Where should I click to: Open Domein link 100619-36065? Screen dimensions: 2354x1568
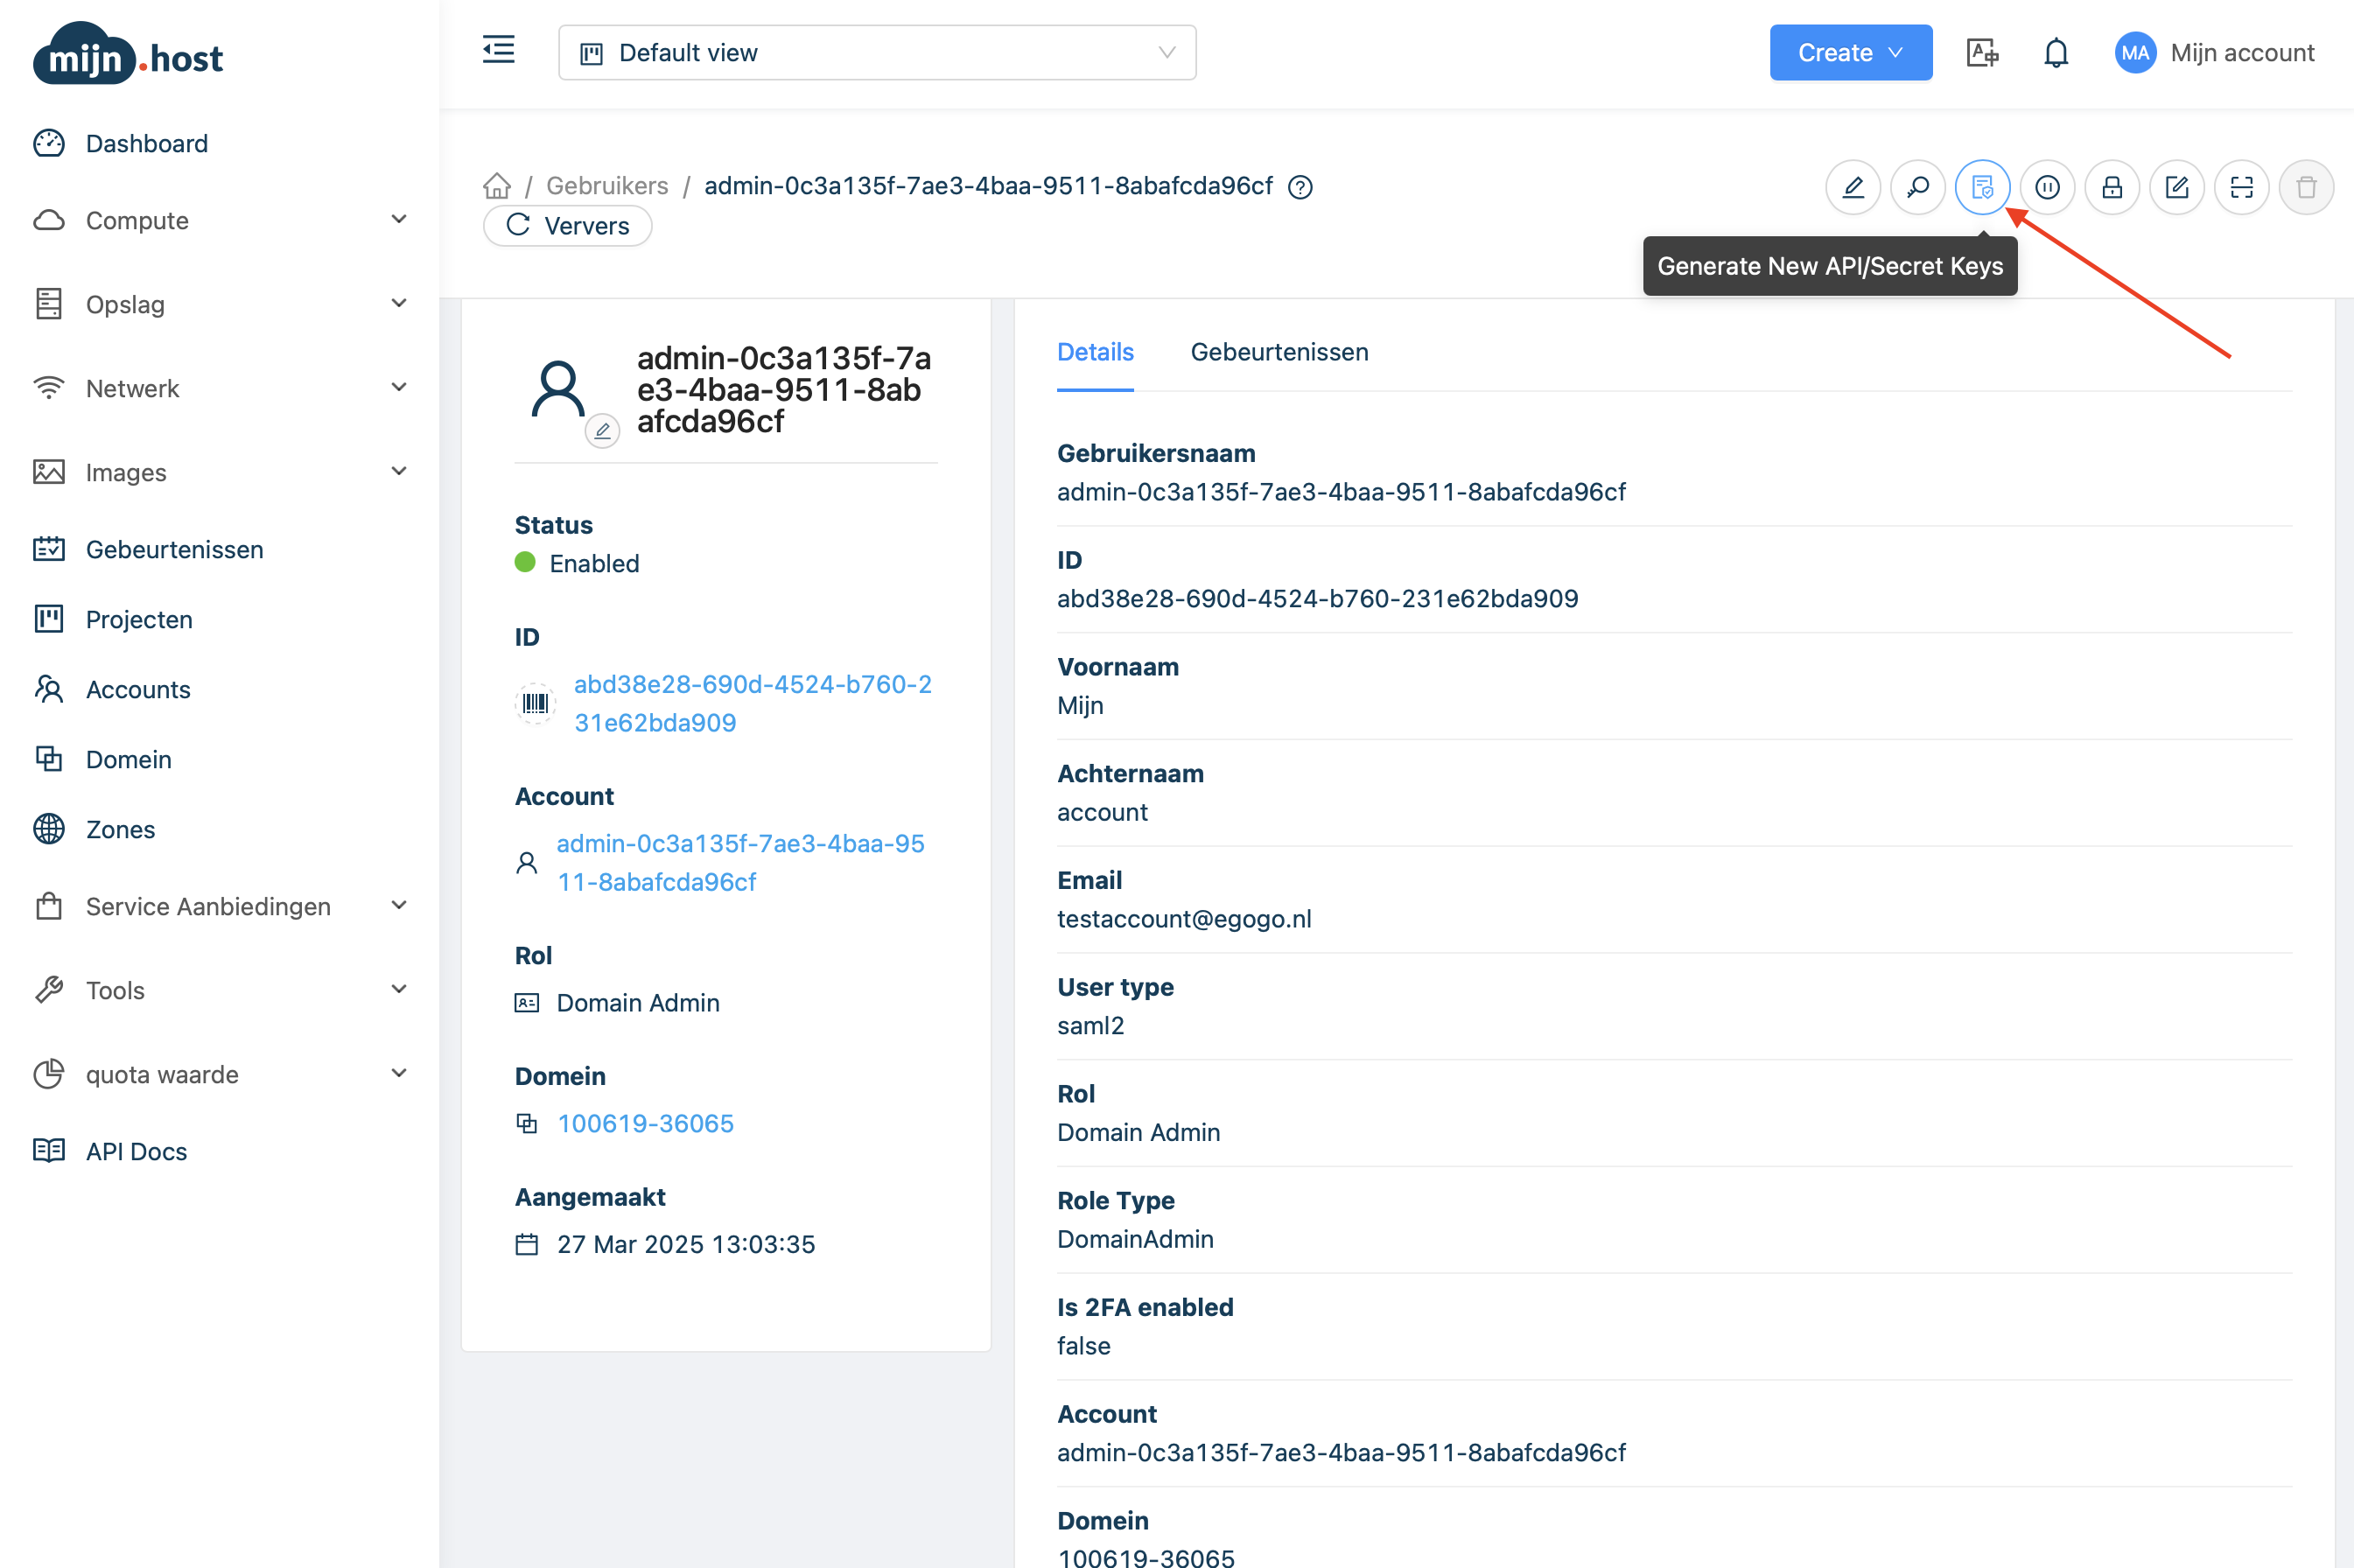click(645, 1123)
